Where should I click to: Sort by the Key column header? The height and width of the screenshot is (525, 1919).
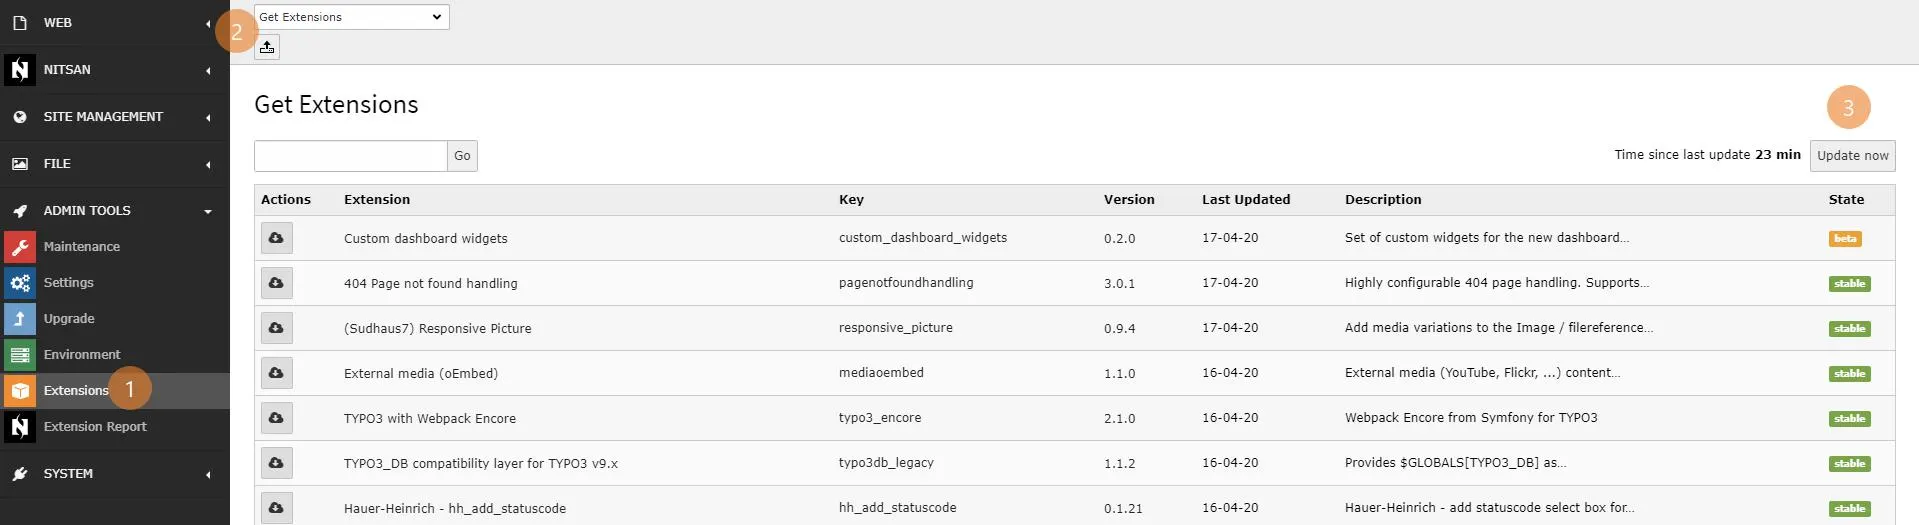(851, 199)
